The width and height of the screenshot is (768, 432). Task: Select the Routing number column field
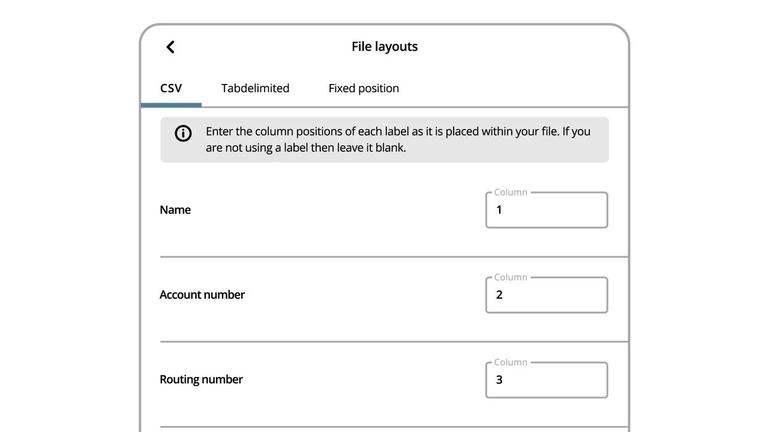pos(546,381)
